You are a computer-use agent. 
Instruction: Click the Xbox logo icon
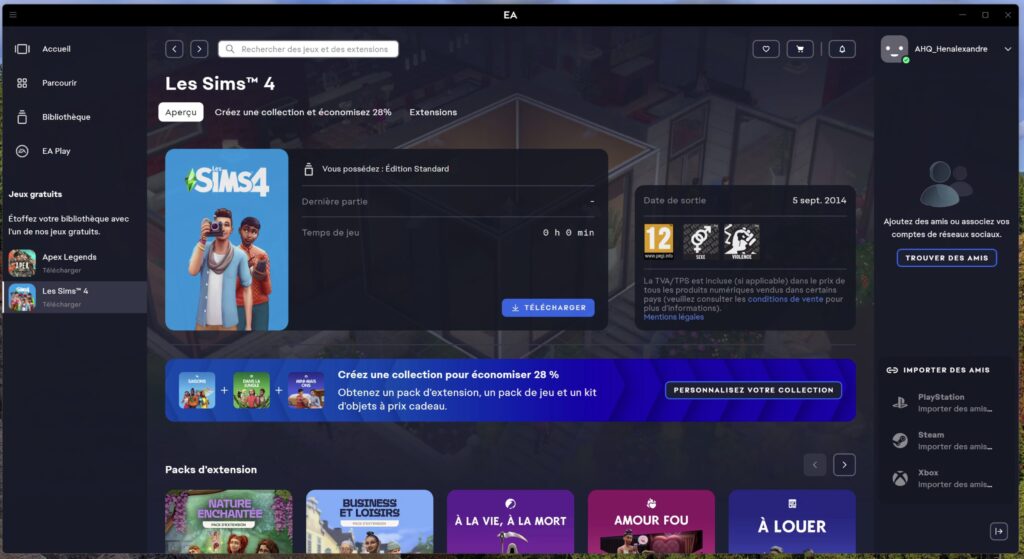click(x=900, y=479)
